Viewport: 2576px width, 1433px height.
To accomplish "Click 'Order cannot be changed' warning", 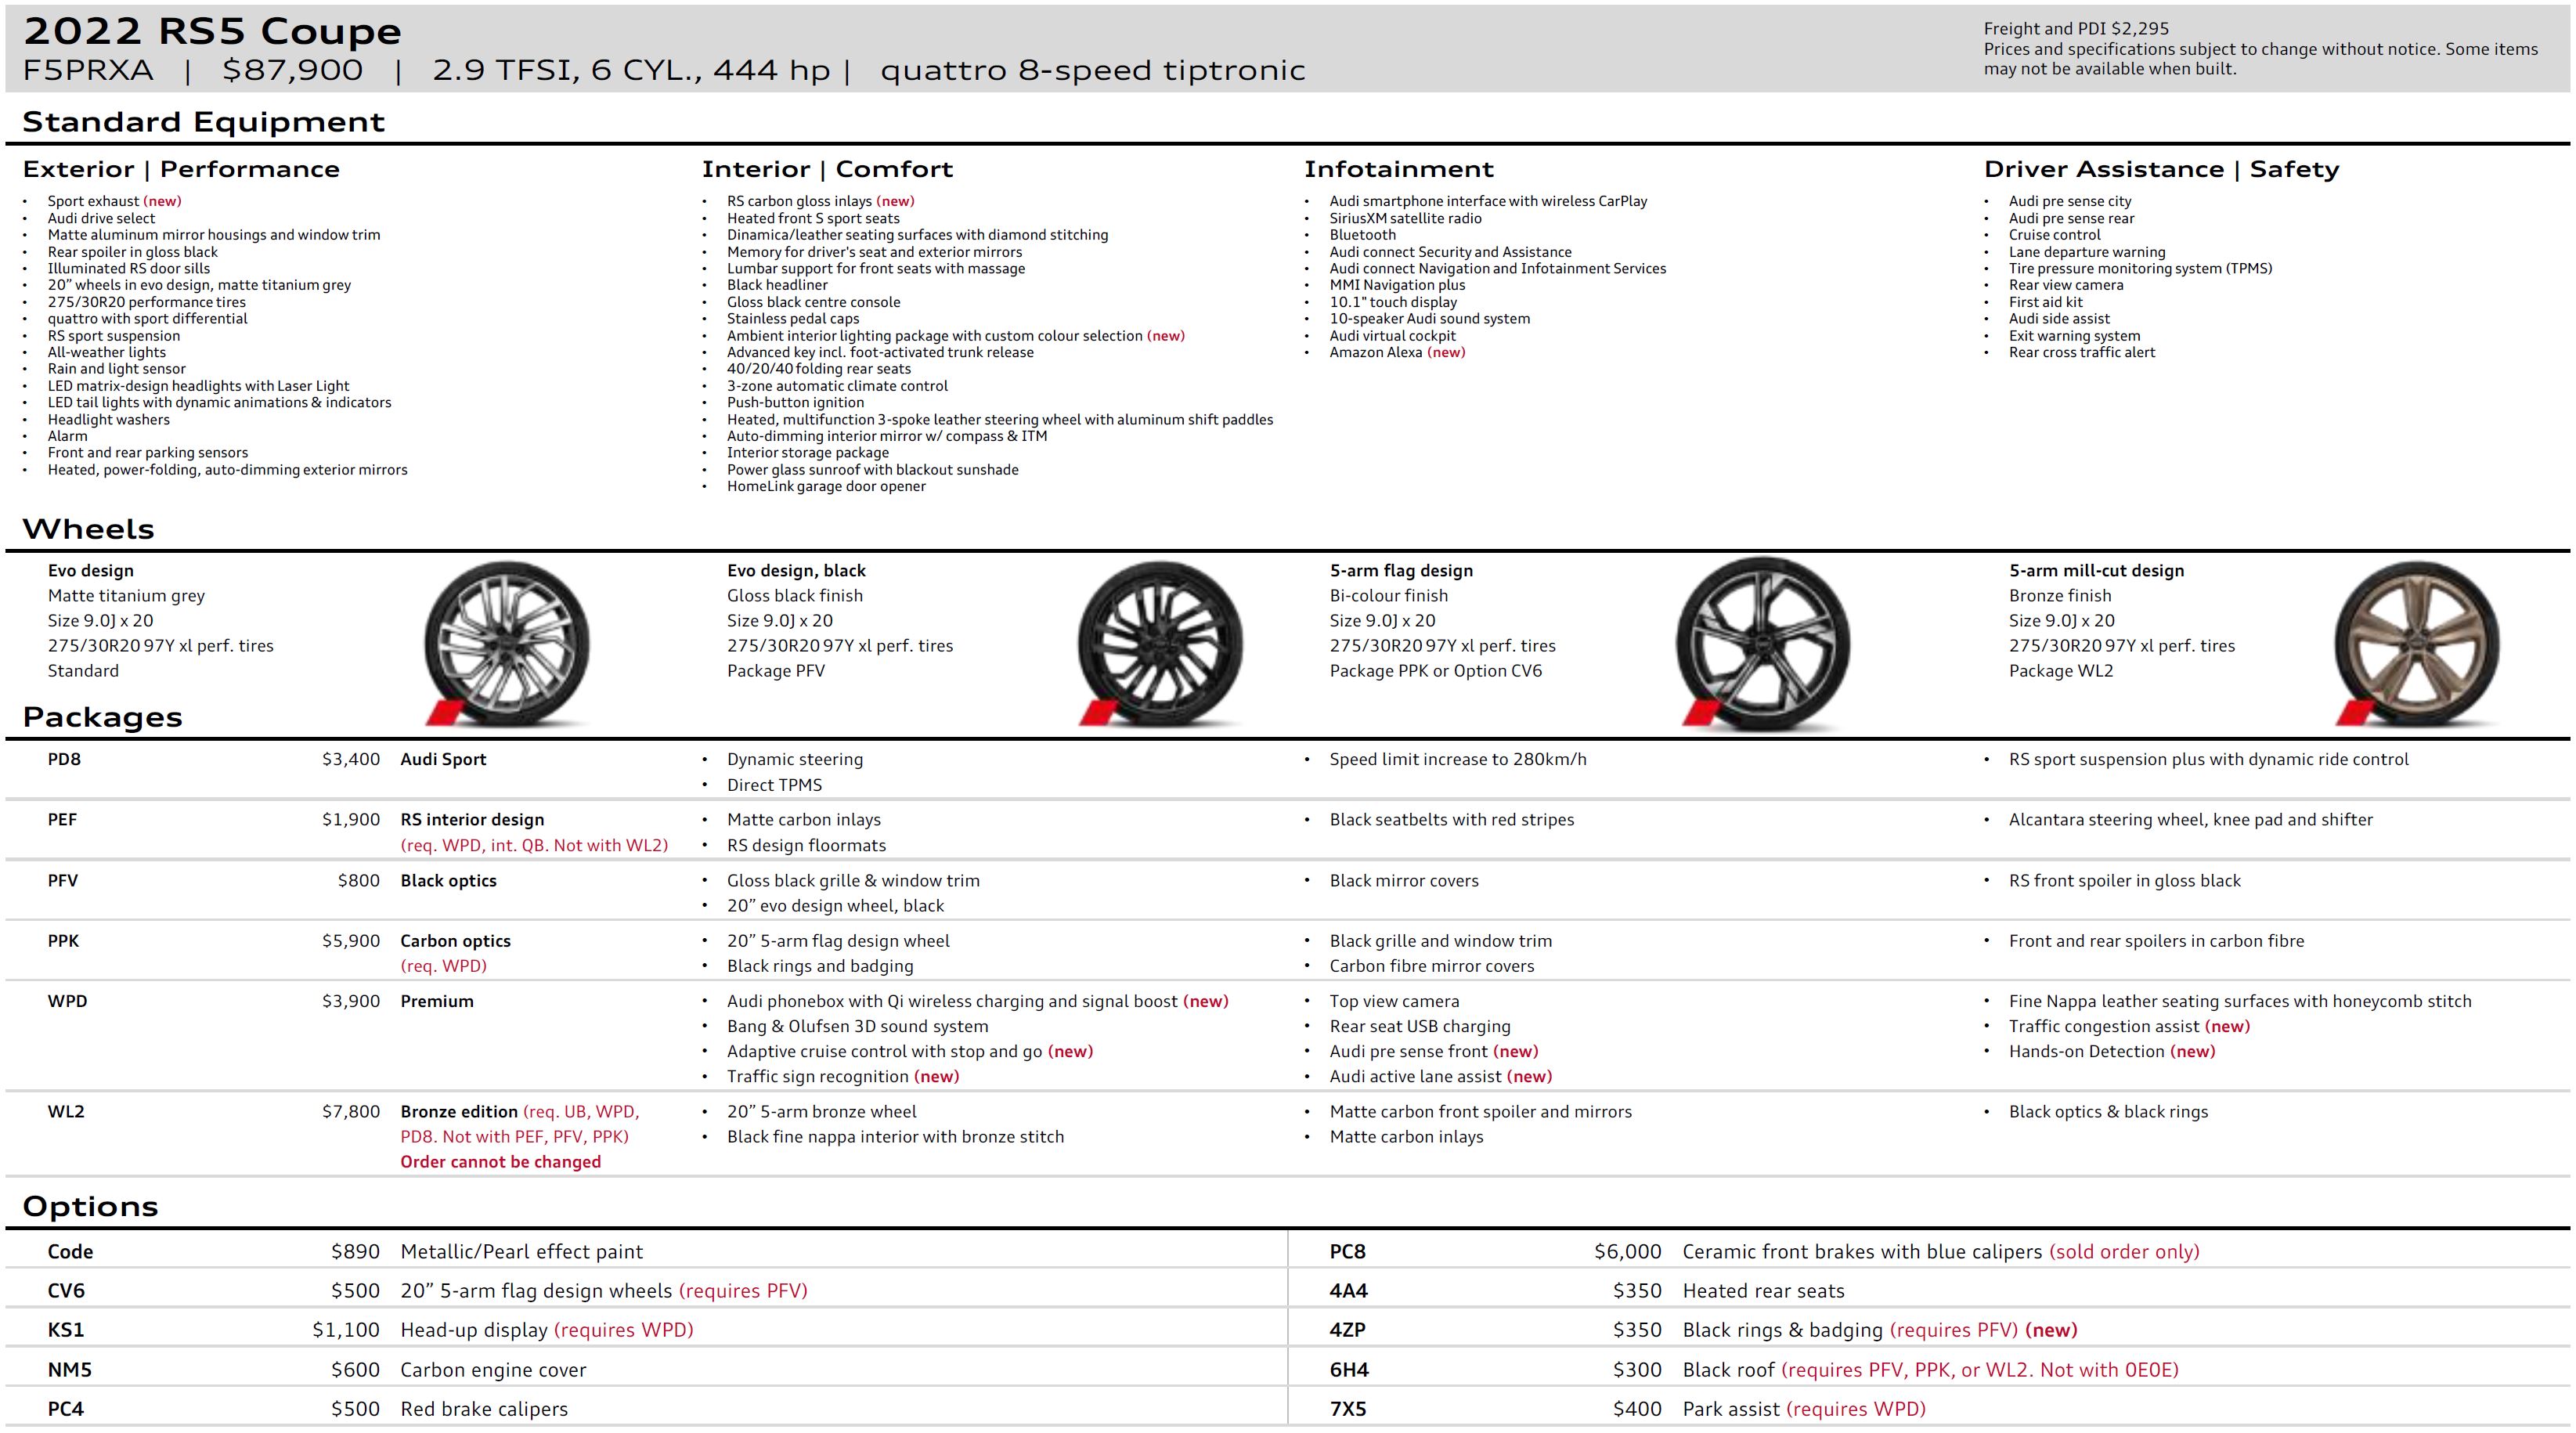I will [x=500, y=1162].
